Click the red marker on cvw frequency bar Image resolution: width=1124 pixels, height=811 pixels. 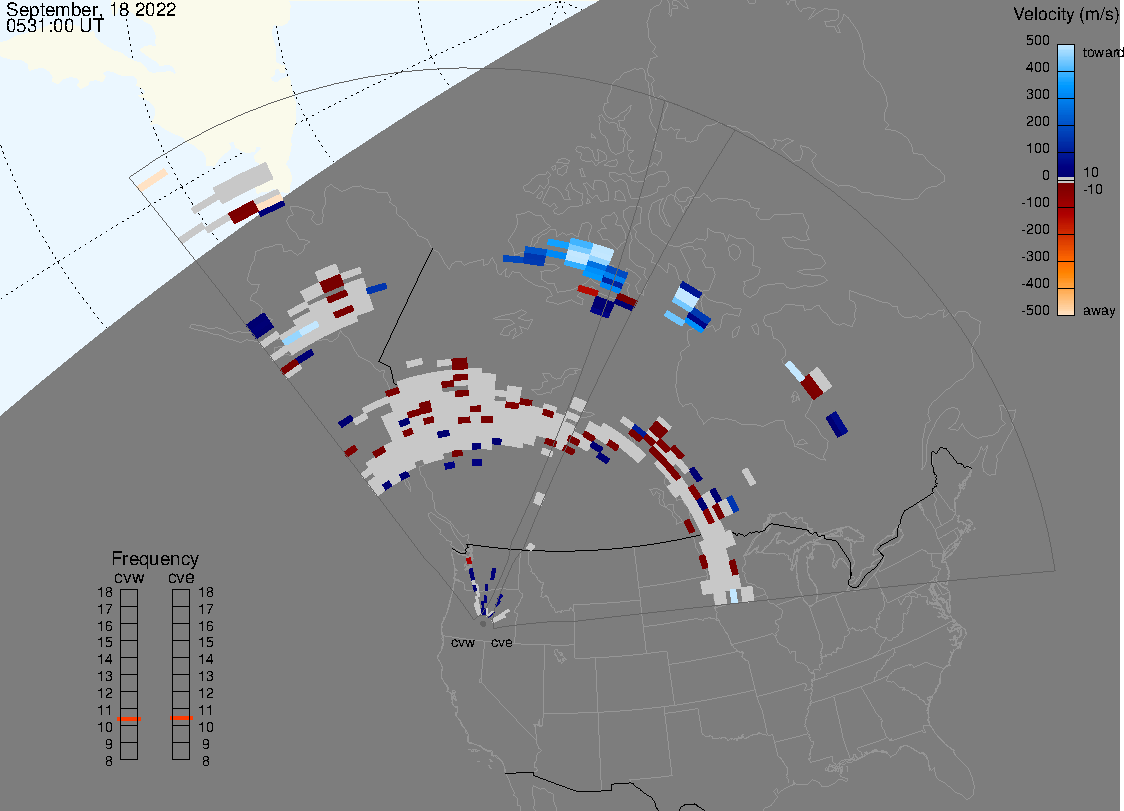click(130, 718)
